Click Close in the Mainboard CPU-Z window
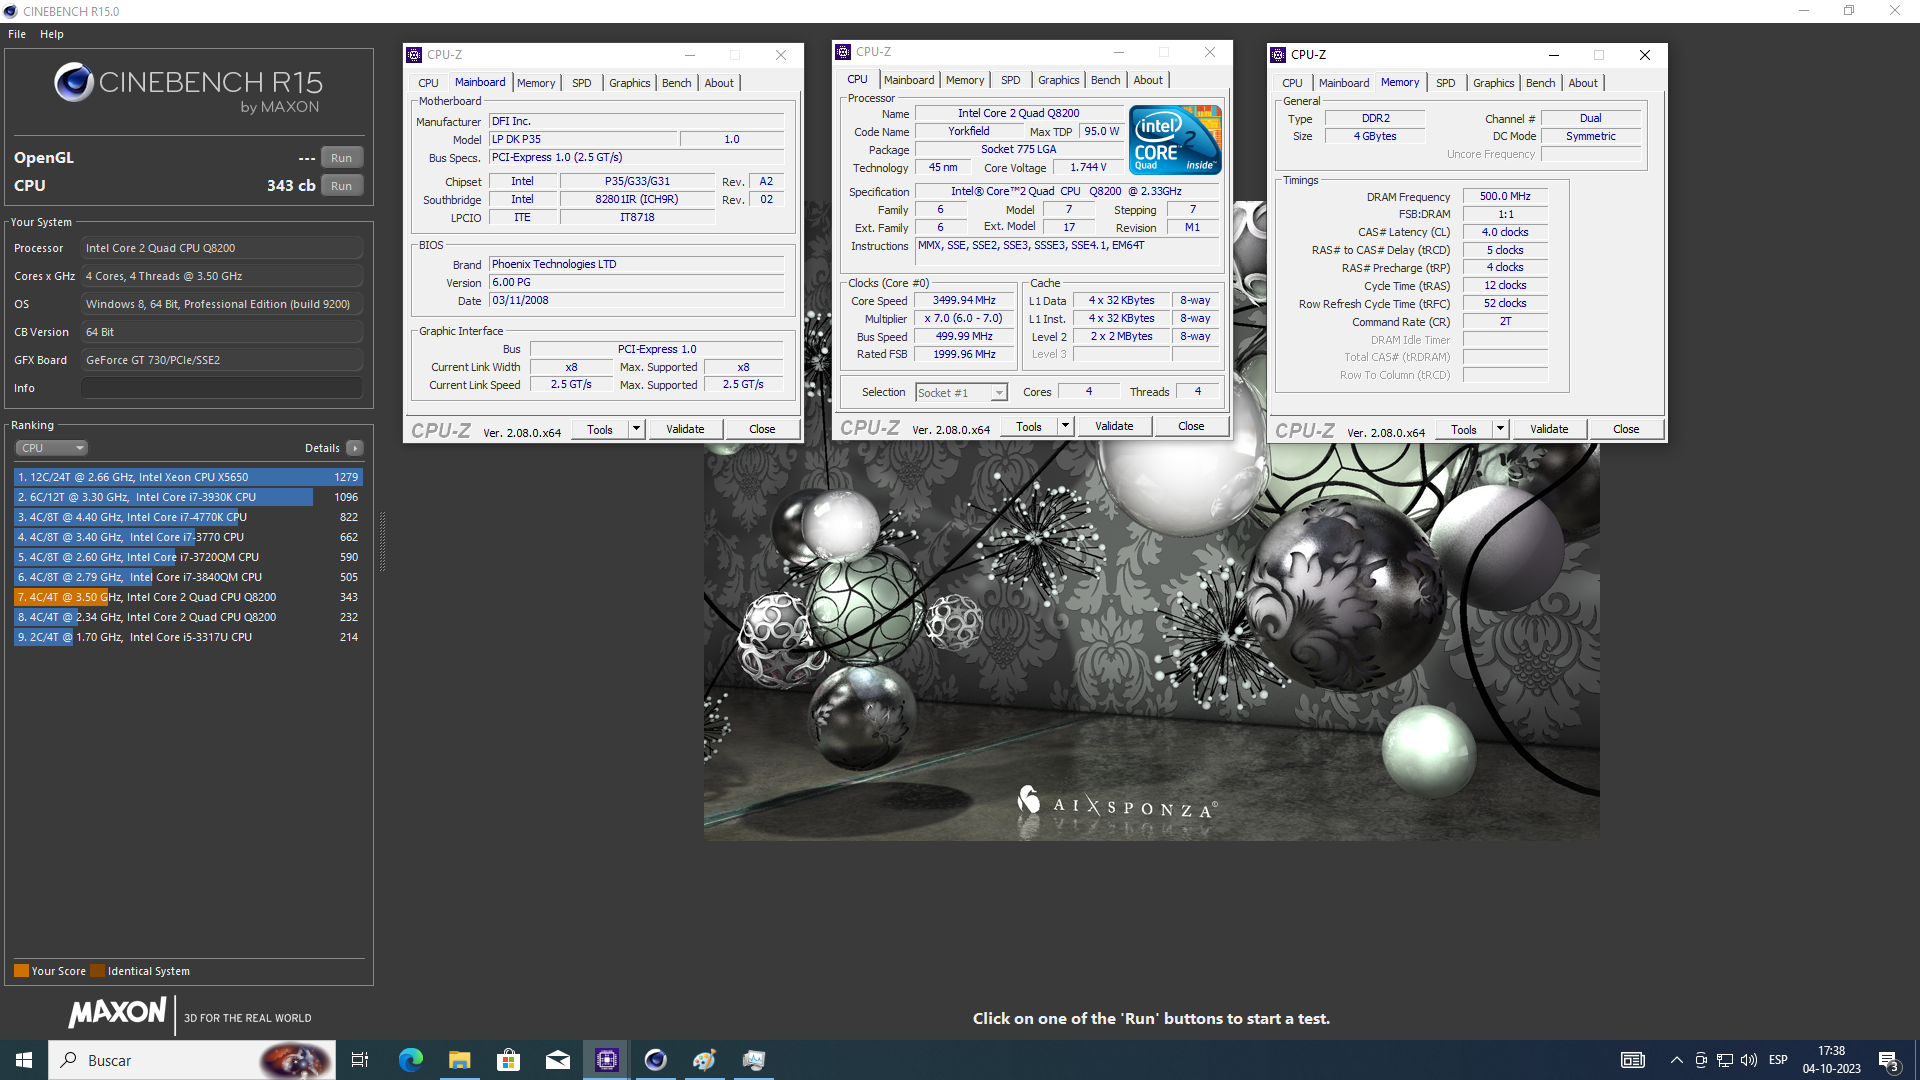Viewport: 1920px width, 1080px height. (x=762, y=429)
